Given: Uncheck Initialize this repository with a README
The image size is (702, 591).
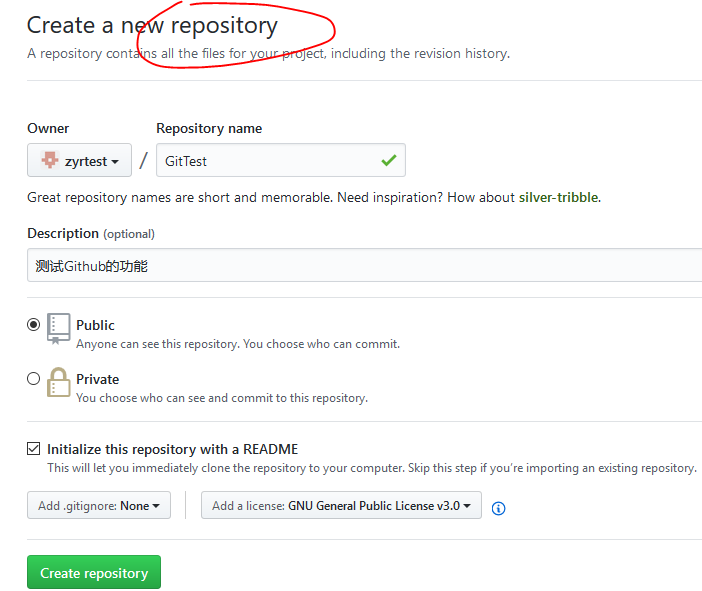Looking at the screenshot, I should pos(34,449).
